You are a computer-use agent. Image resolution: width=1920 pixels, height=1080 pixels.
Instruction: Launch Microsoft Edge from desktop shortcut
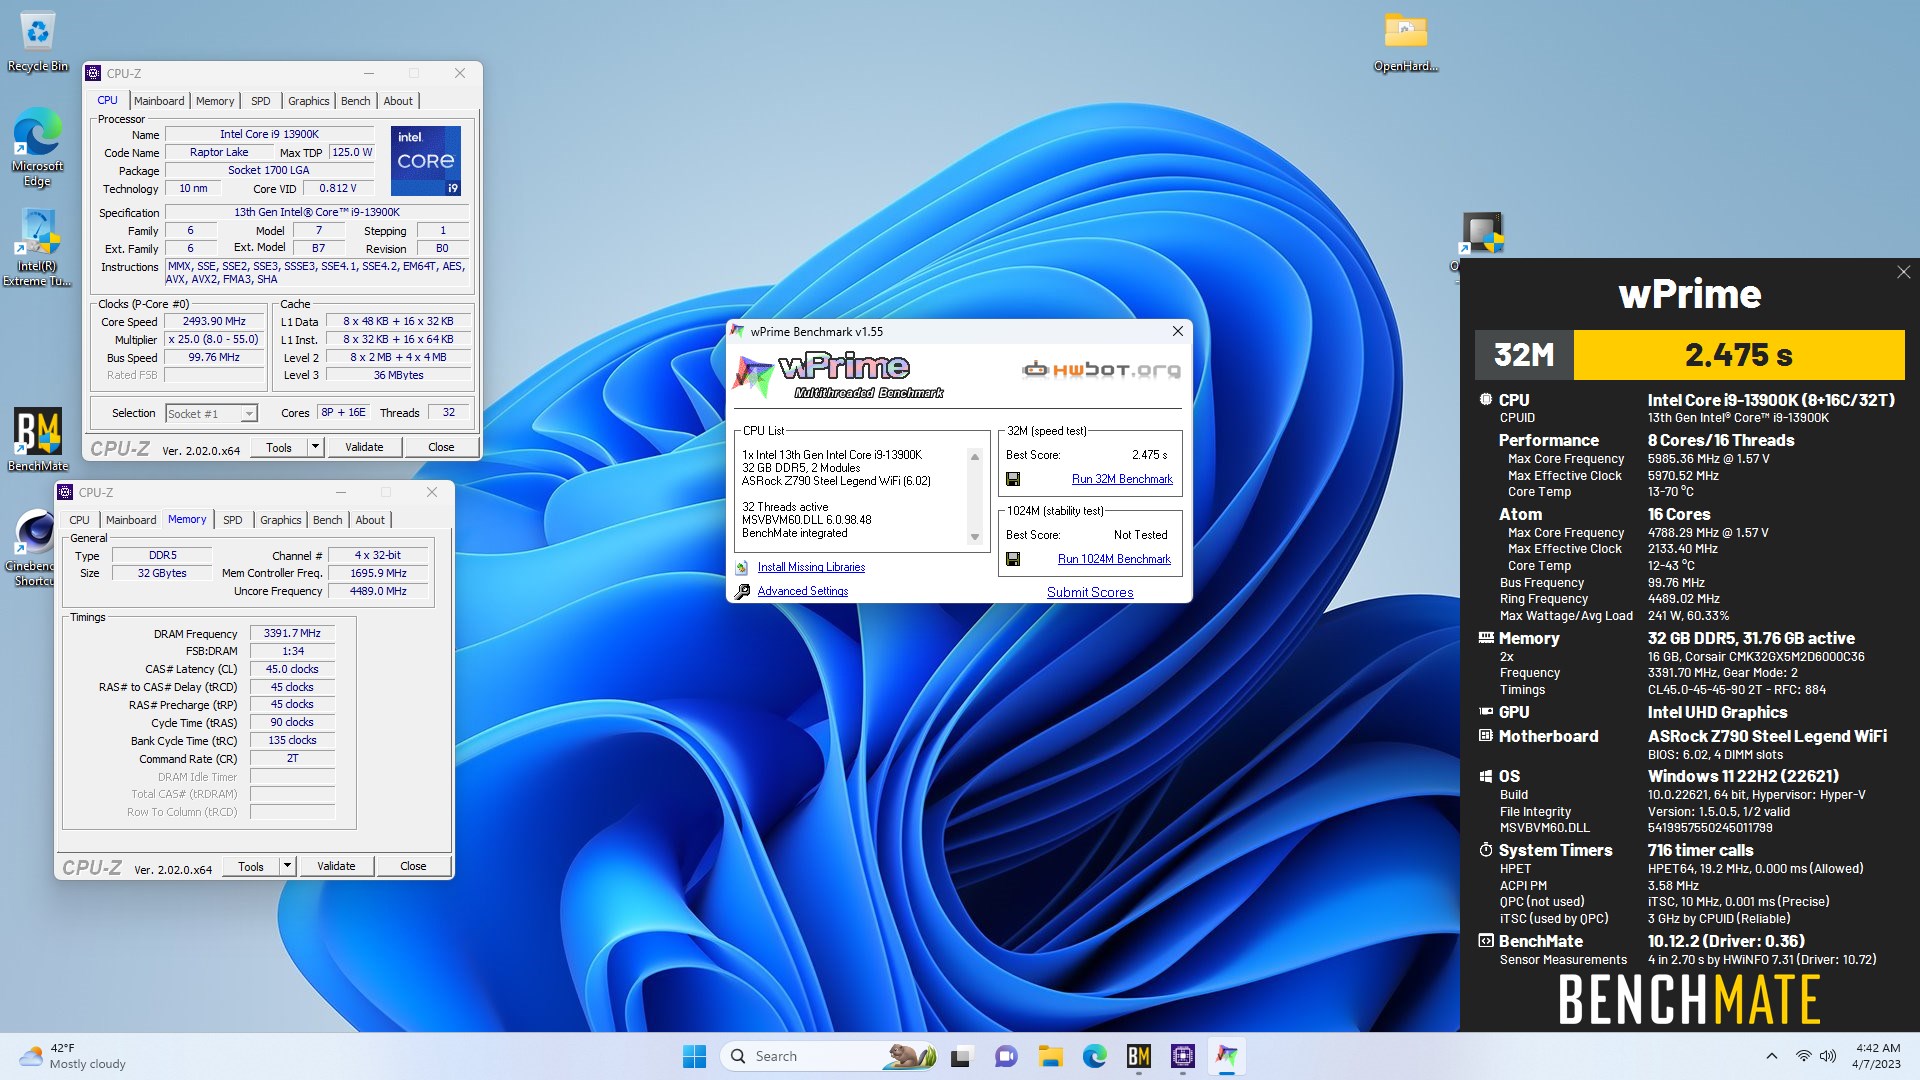point(38,146)
